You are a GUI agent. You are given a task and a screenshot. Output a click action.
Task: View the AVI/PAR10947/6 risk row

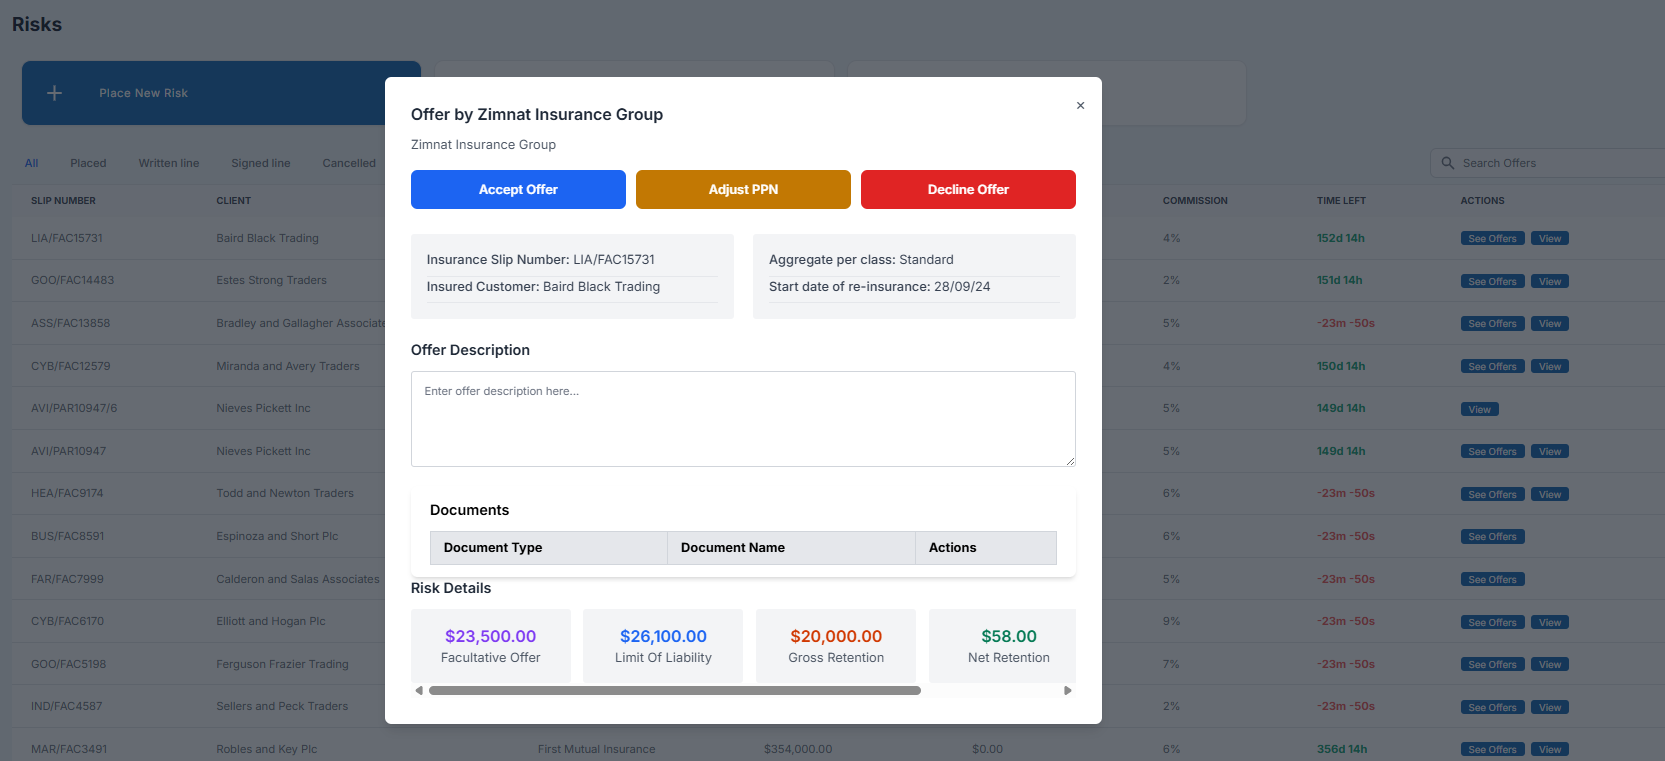click(1479, 409)
